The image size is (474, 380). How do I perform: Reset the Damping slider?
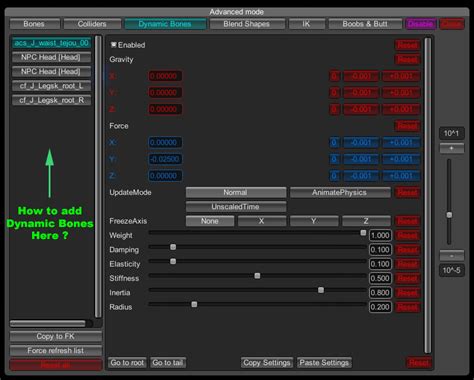point(407,250)
